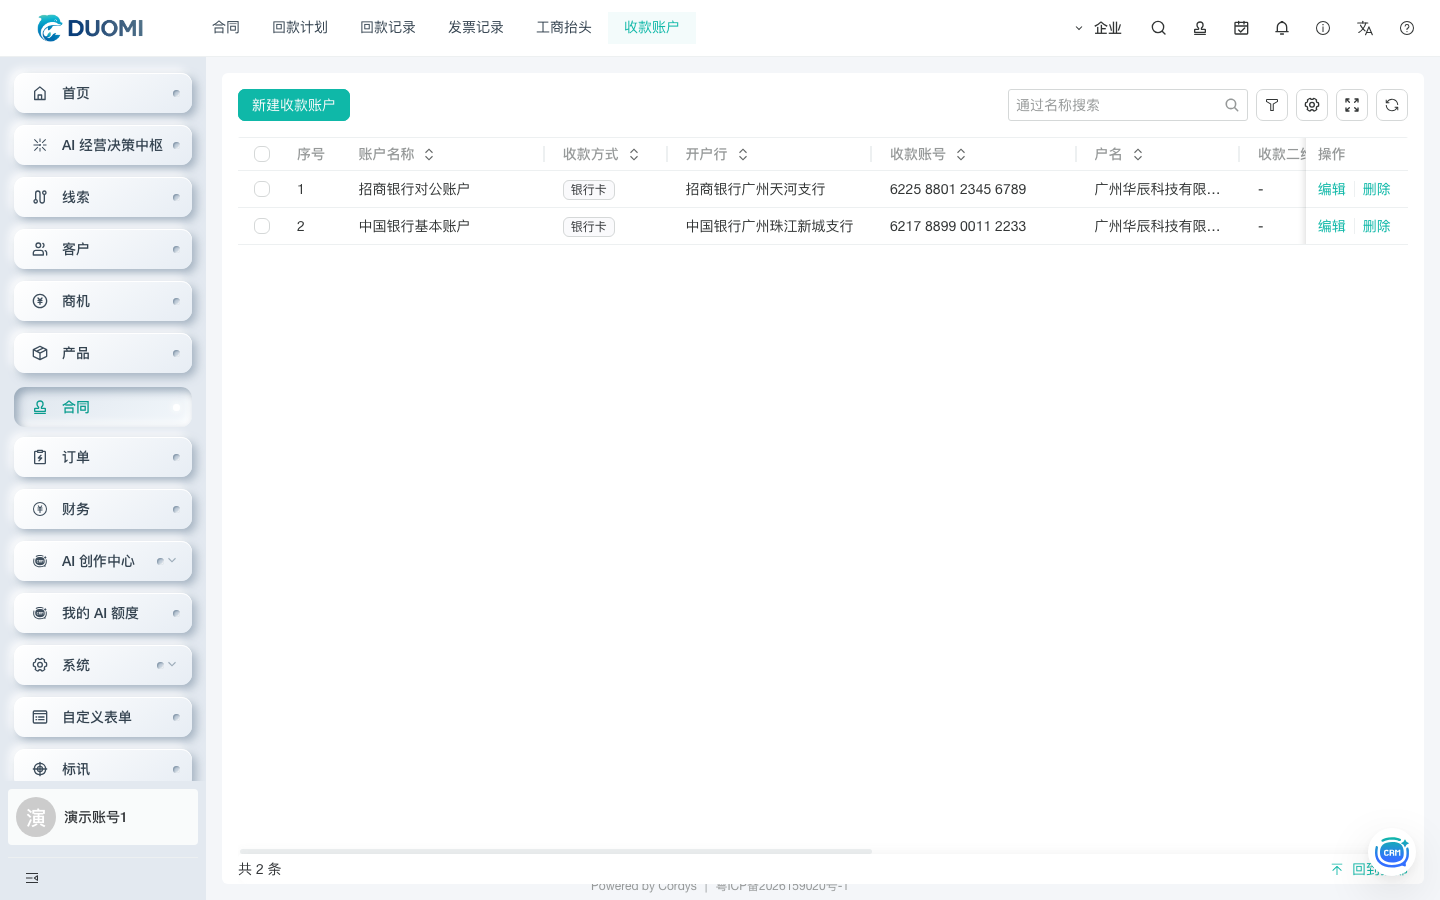This screenshot has width=1440, height=900.
Task: Open the calendar schedule icon
Action: point(1241,28)
